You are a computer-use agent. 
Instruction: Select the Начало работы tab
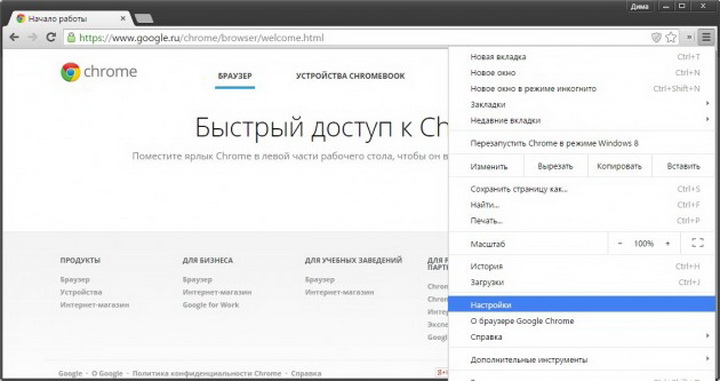pyautogui.click(x=71, y=19)
